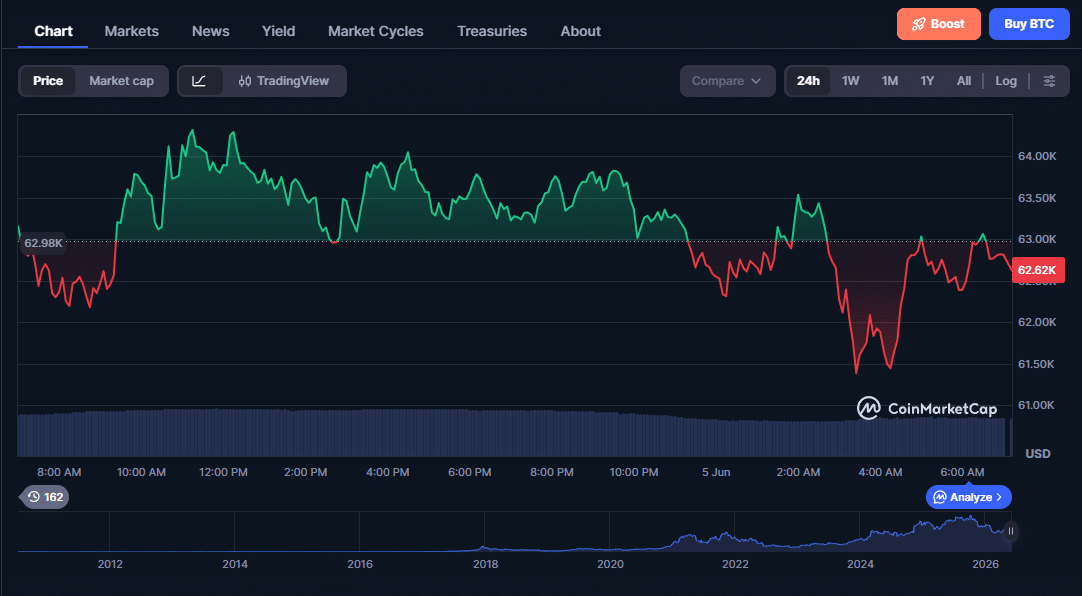Viewport: 1082px width, 596px height.
Task: Click the Analyze button
Action: (x=969, y=497)
